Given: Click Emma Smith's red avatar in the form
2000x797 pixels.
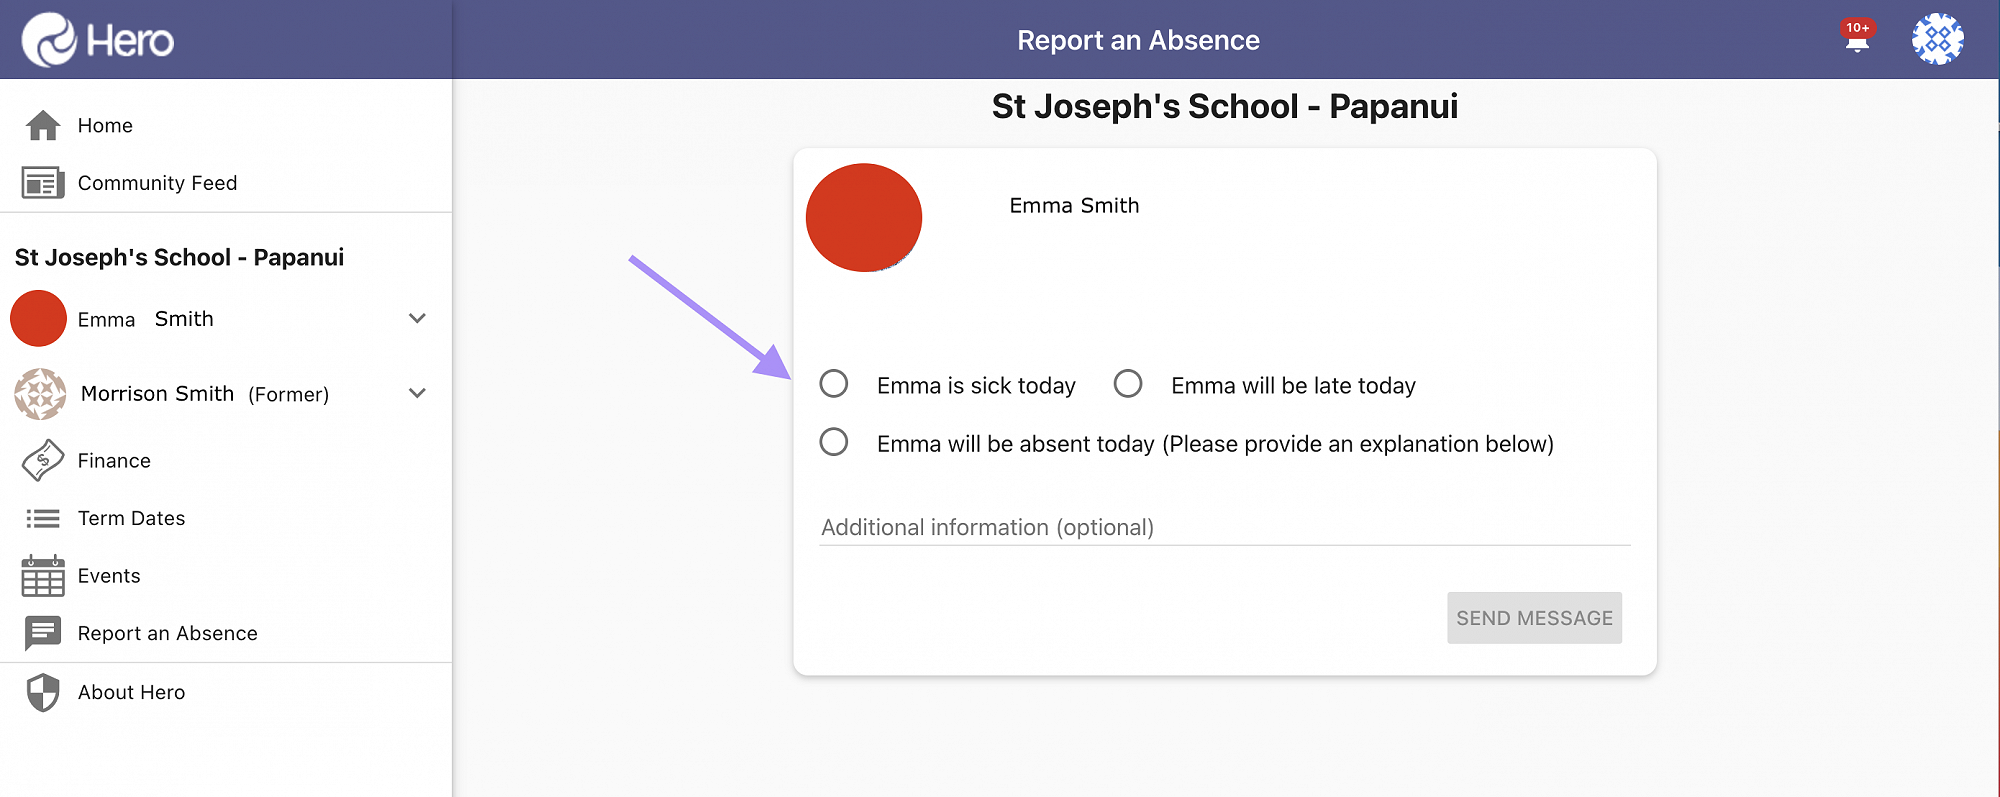Looking at the screenshot, I should coord(864,218).
